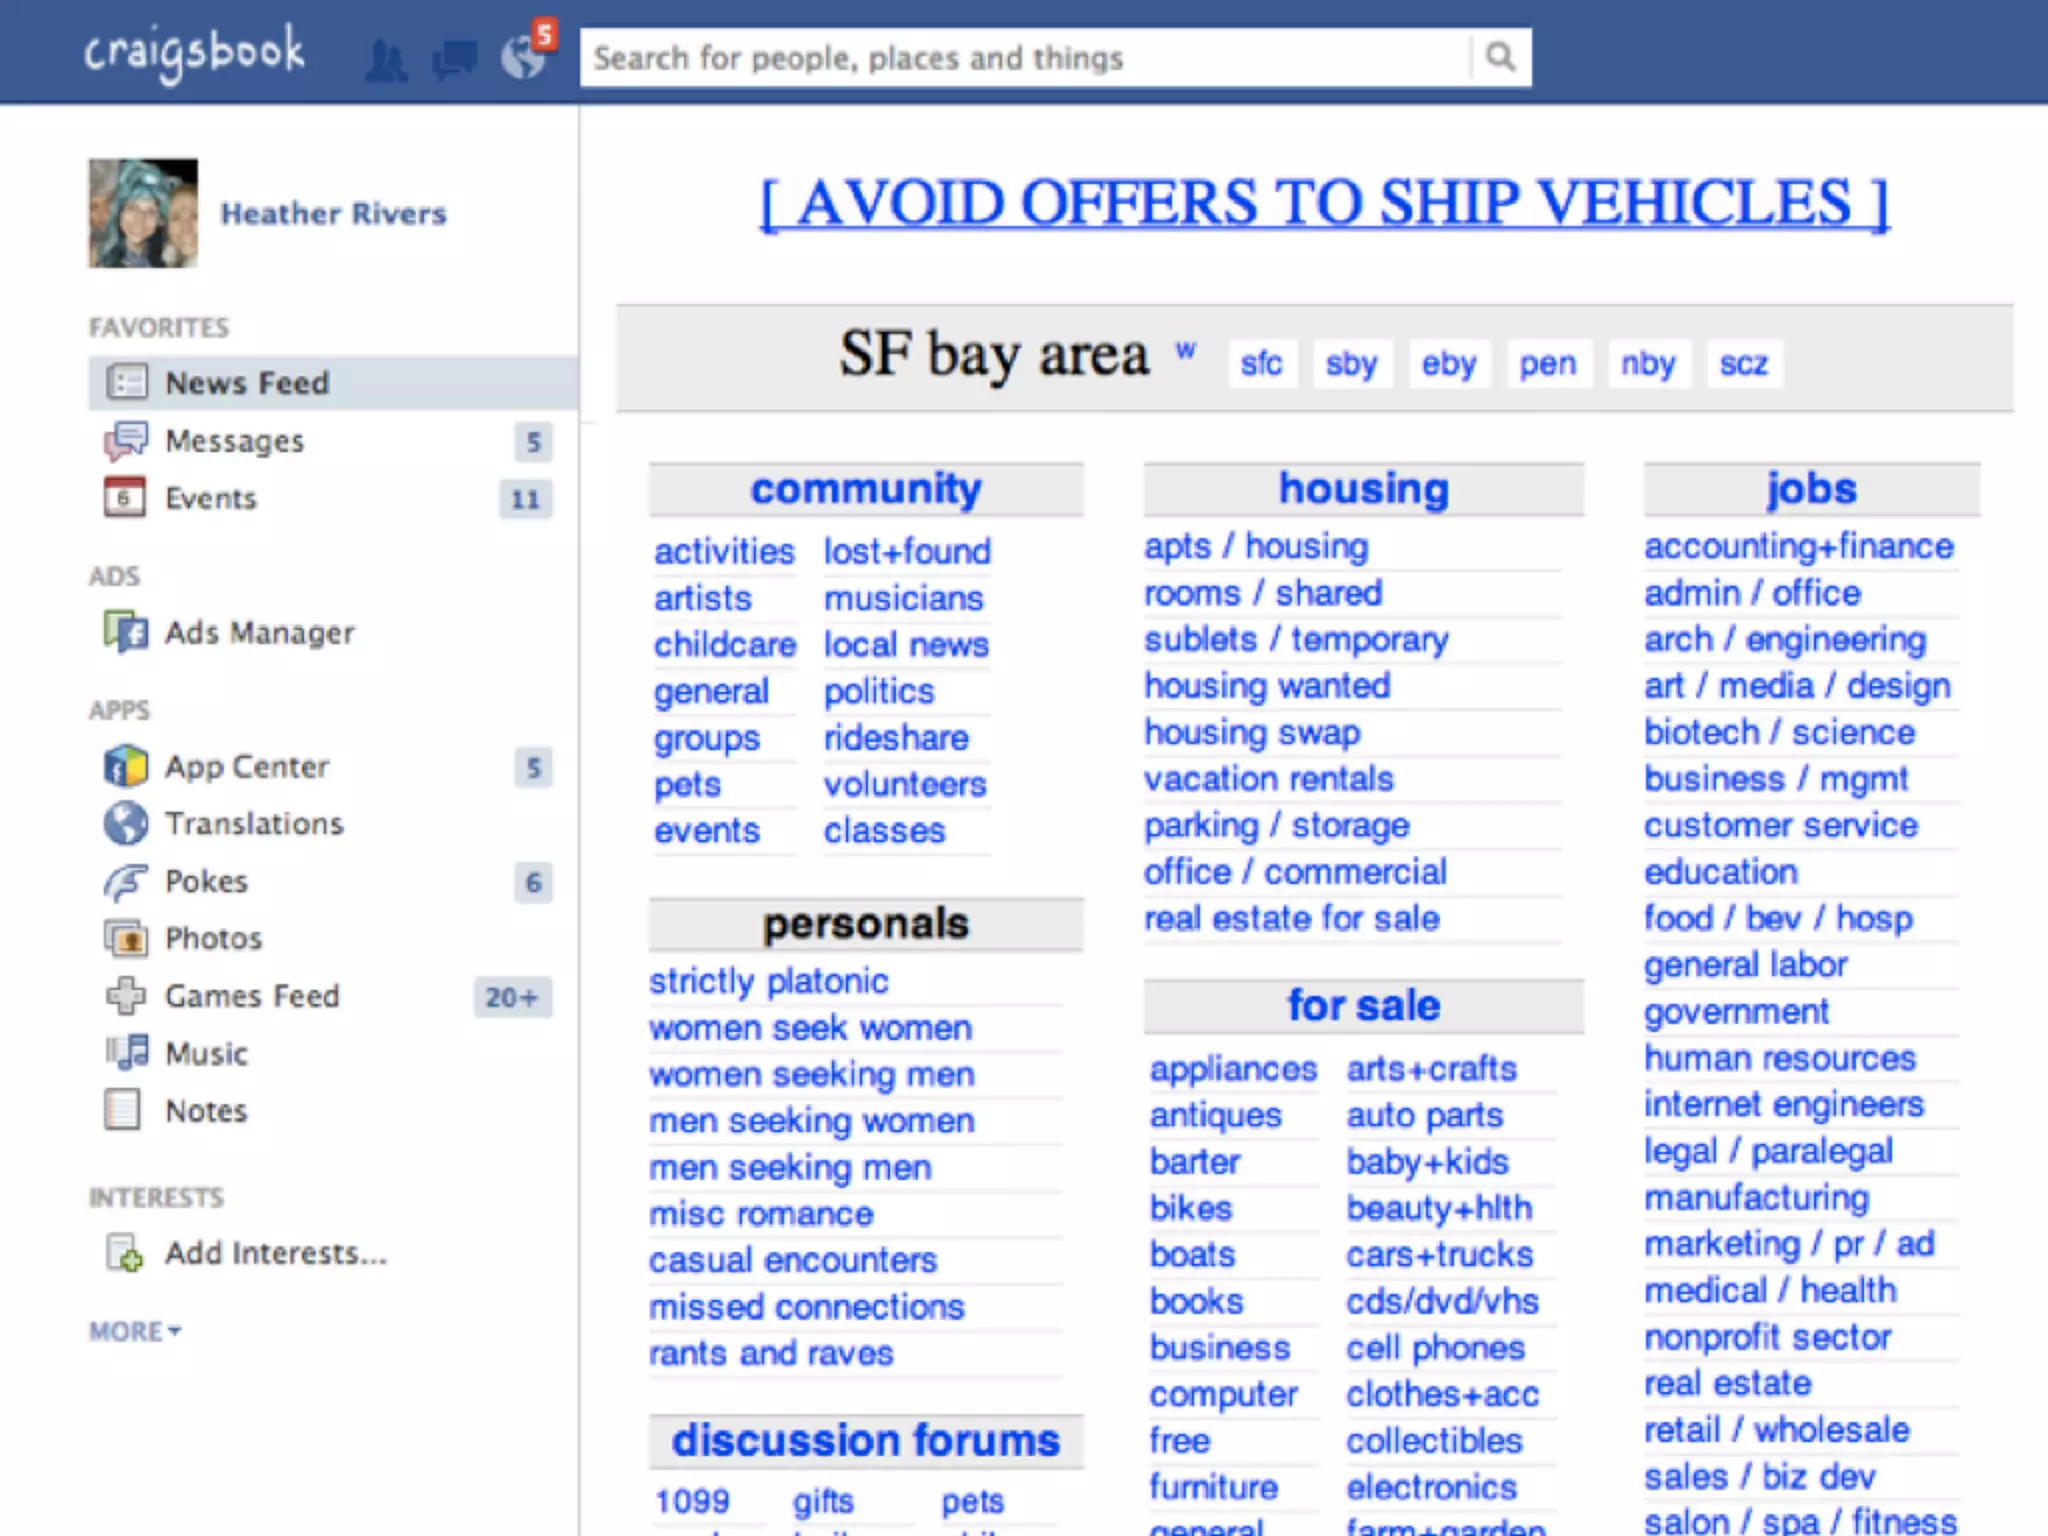The height and width of the screenshot is (1536, 2048).
Task: Open the personals section heading
Action: (x=866, y=924)
